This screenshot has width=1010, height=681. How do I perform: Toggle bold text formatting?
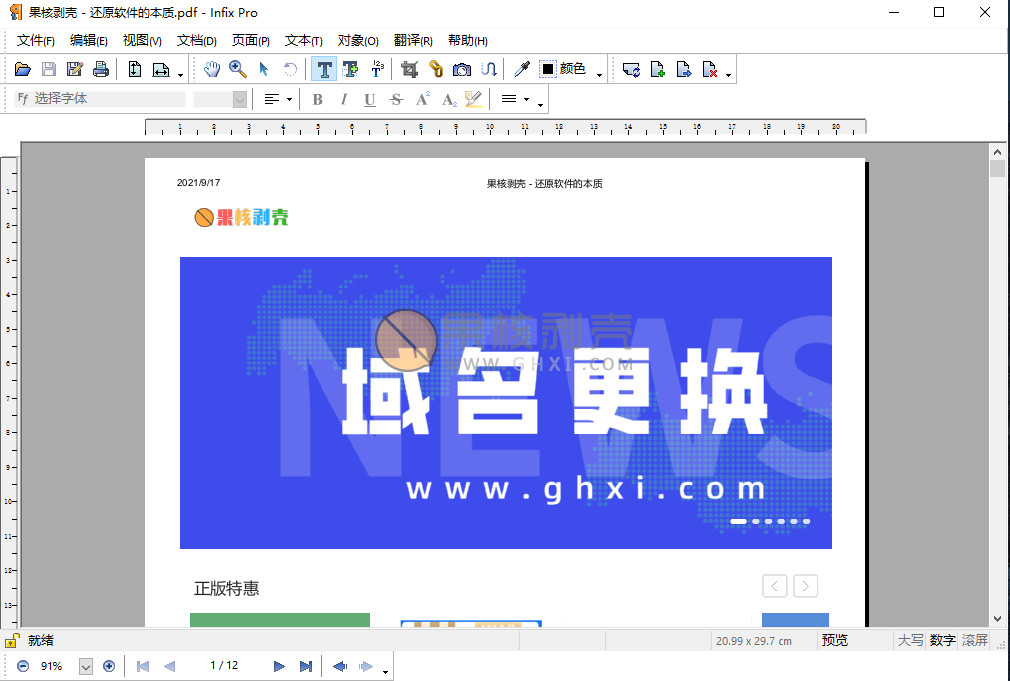pos(318,99)
